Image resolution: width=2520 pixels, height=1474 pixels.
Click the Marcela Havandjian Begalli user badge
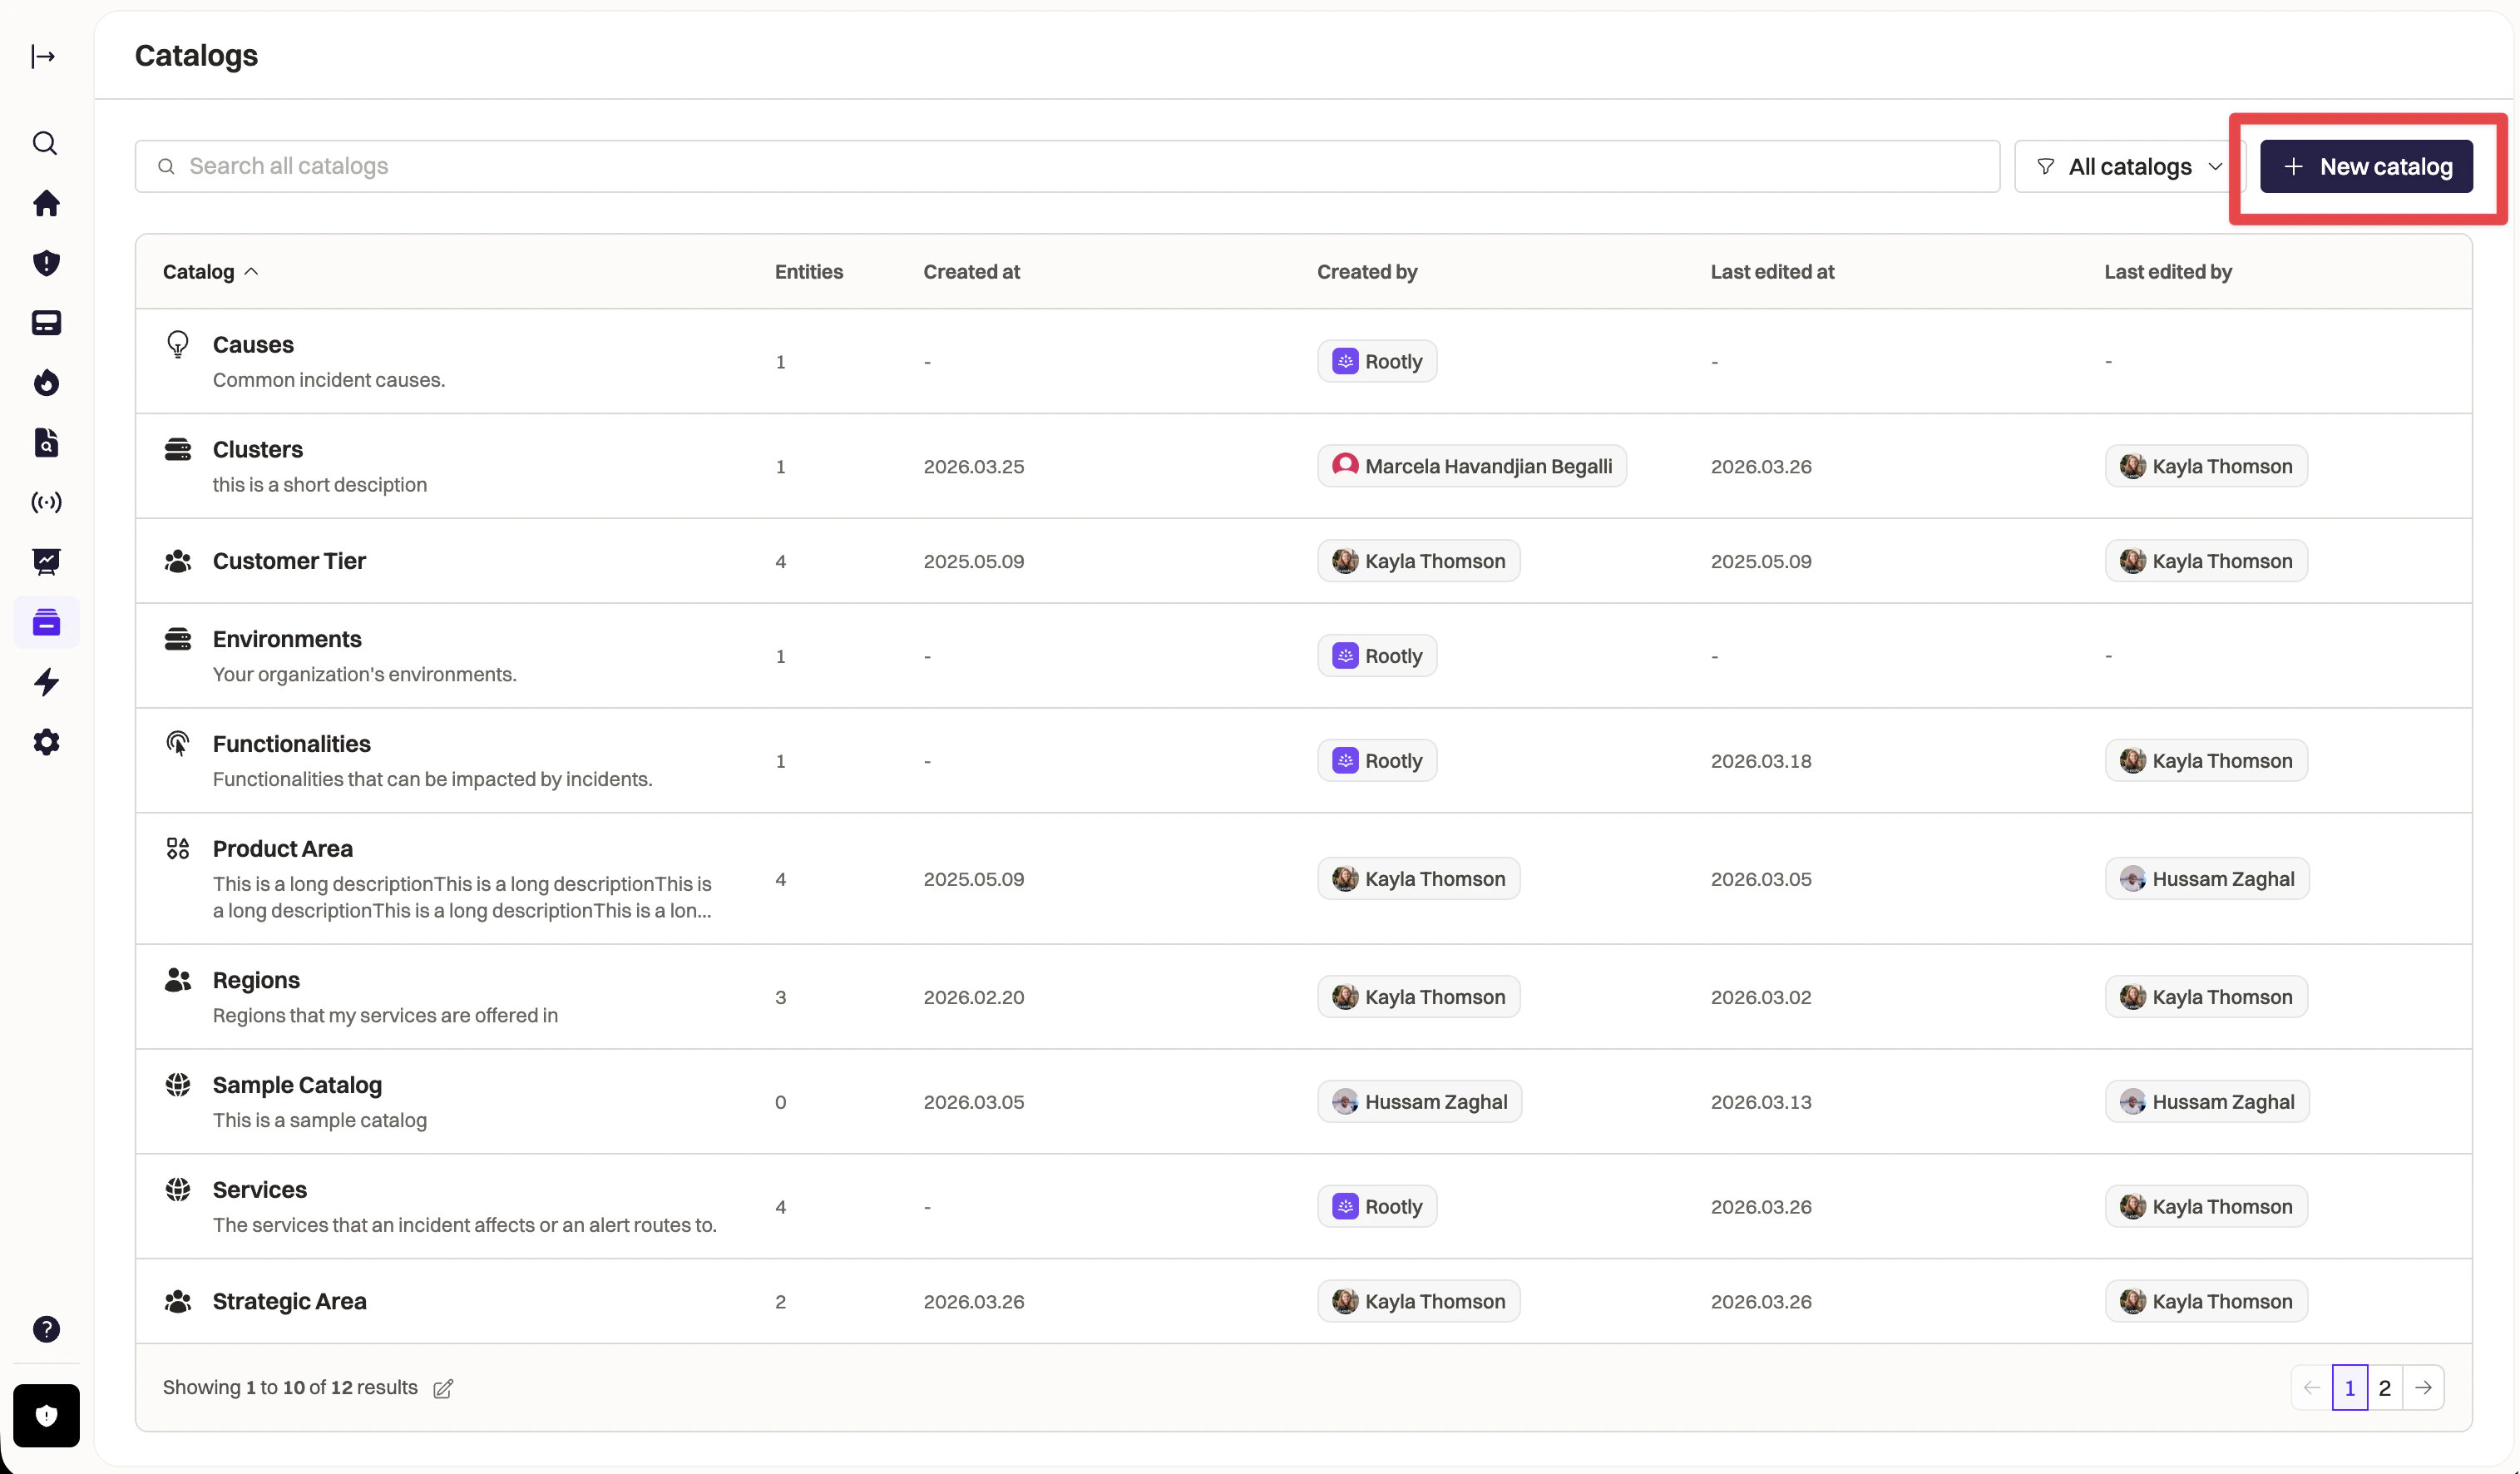(x=1471, y=466)
